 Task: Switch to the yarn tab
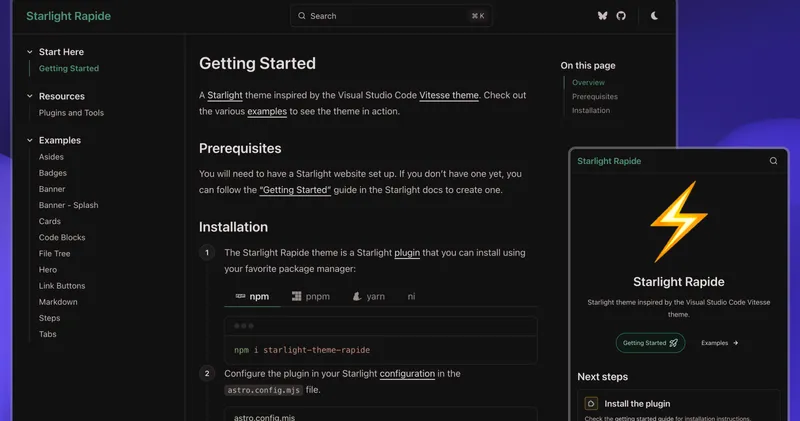click(368, 296)
